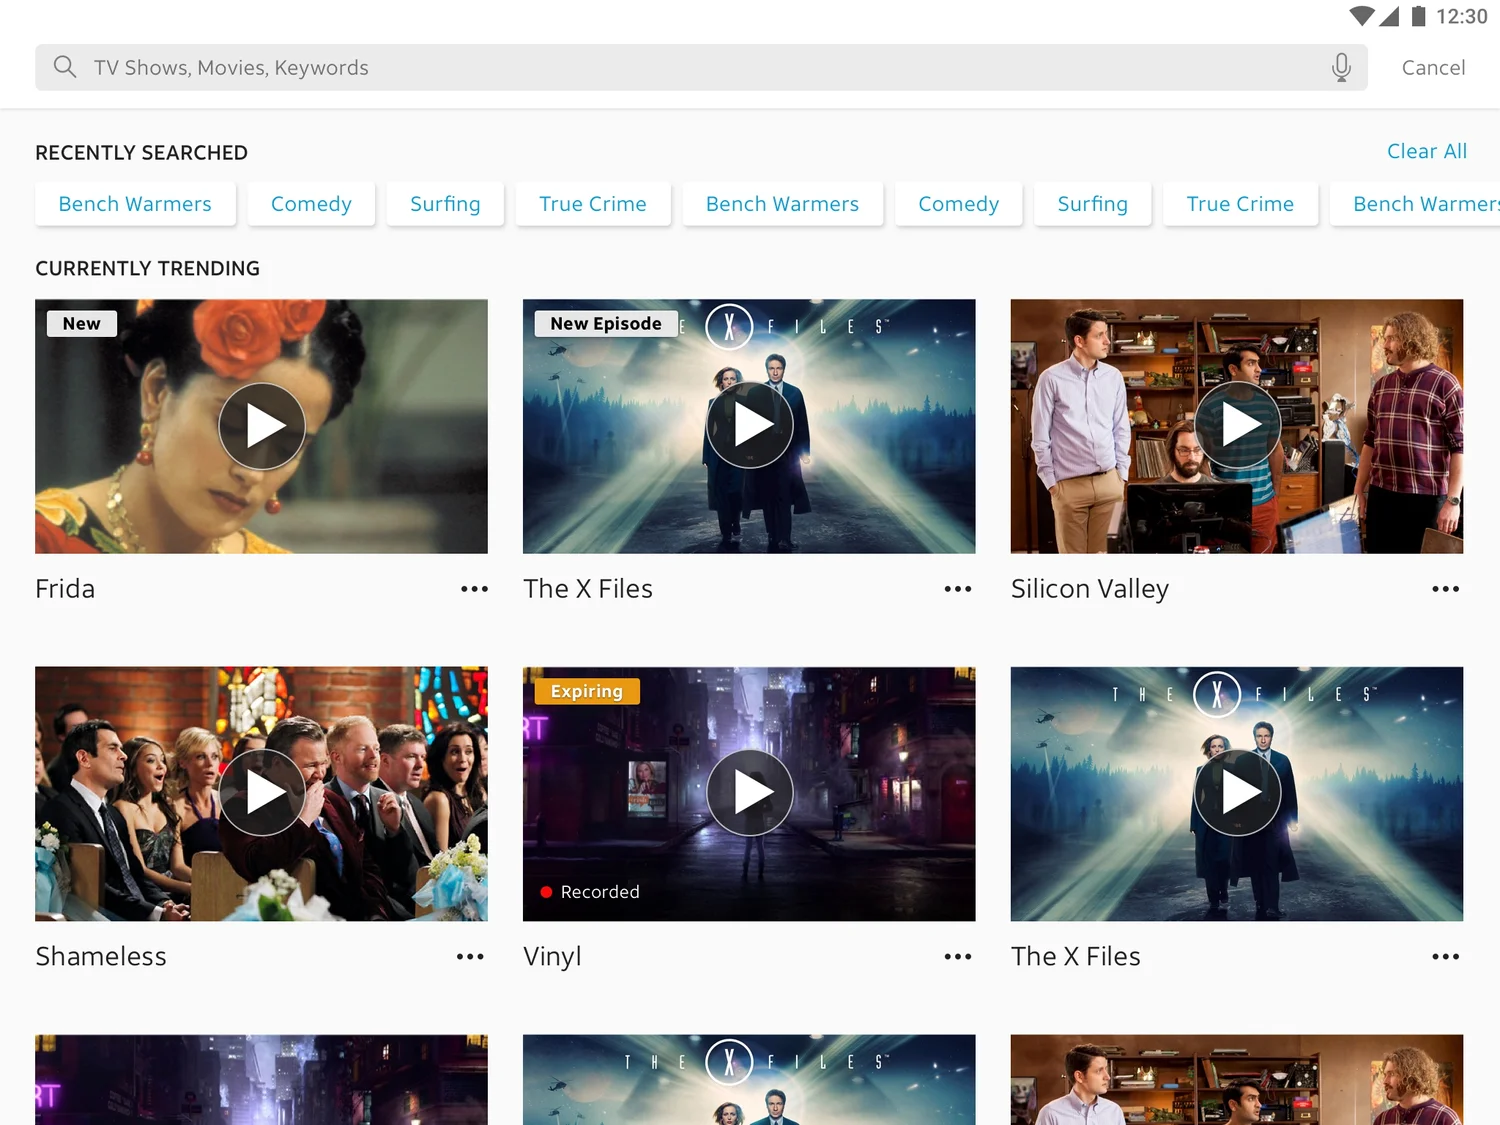Tap the Expiring badge on Vinyl
Image resolution: width=1500 pixels, height=1125 pixels.
pyautogui.click(x=587, y=692)
